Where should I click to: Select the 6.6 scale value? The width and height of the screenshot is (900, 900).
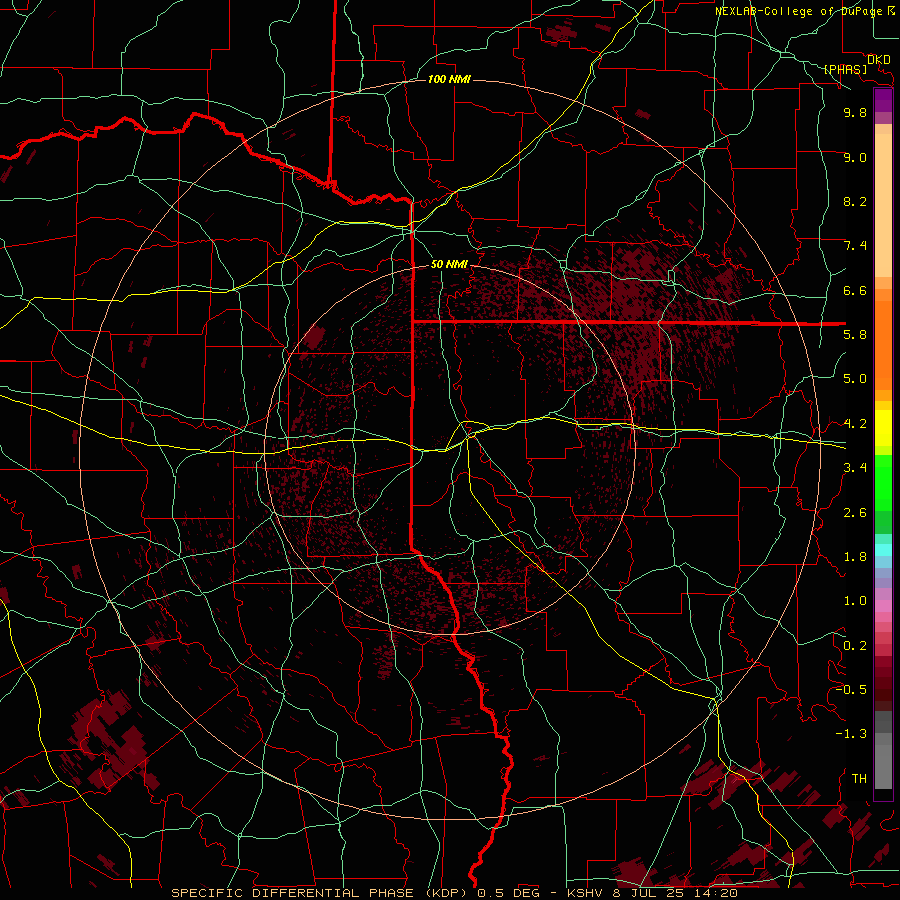855,290
